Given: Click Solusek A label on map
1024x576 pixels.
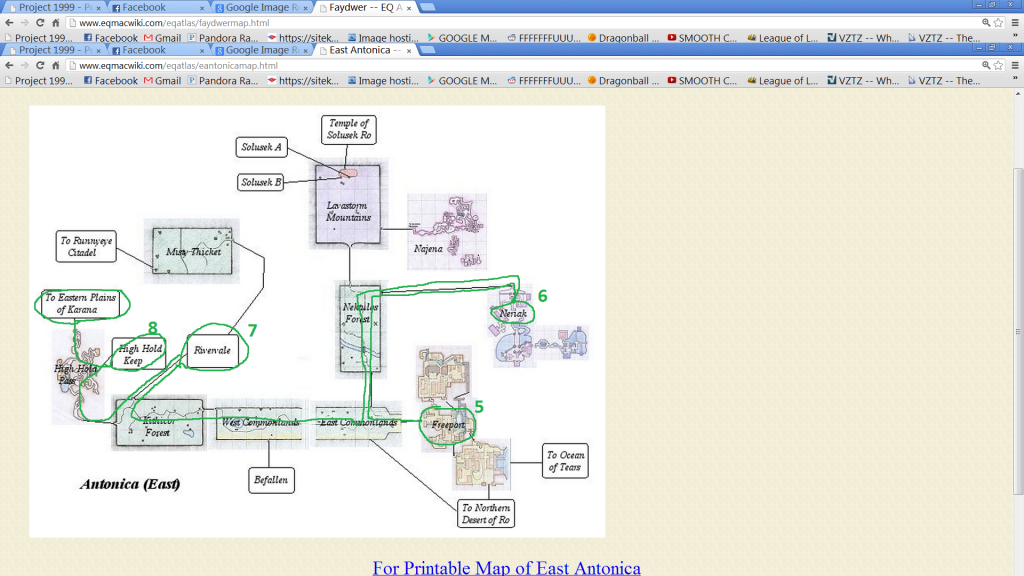Looking at the screenshot, I should point(261,147).
